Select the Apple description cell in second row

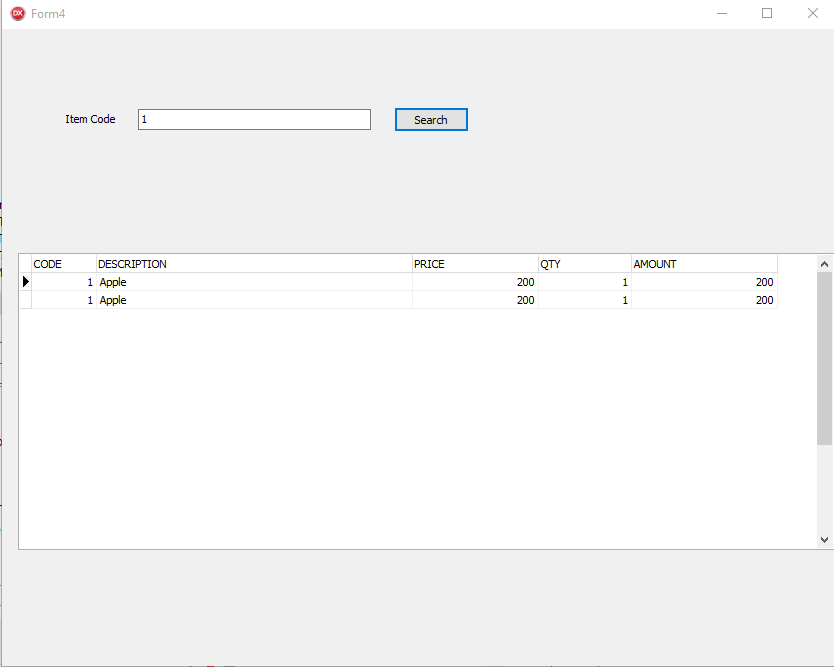pos(253,300)
